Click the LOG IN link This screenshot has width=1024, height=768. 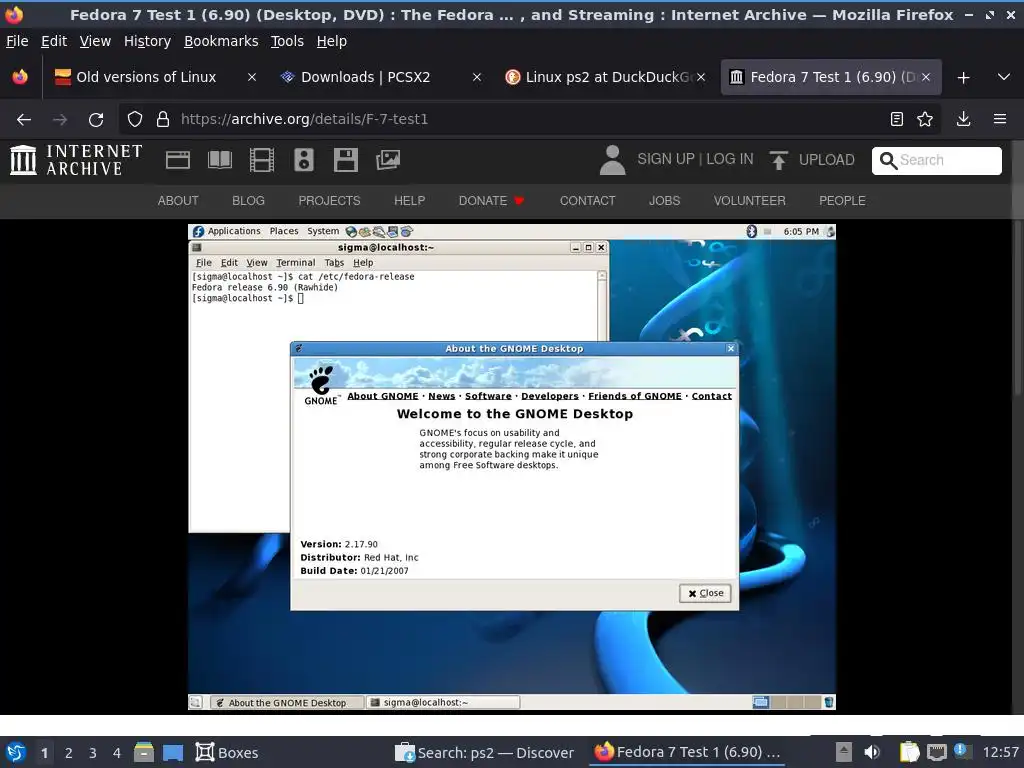click(x=729, y=159)
